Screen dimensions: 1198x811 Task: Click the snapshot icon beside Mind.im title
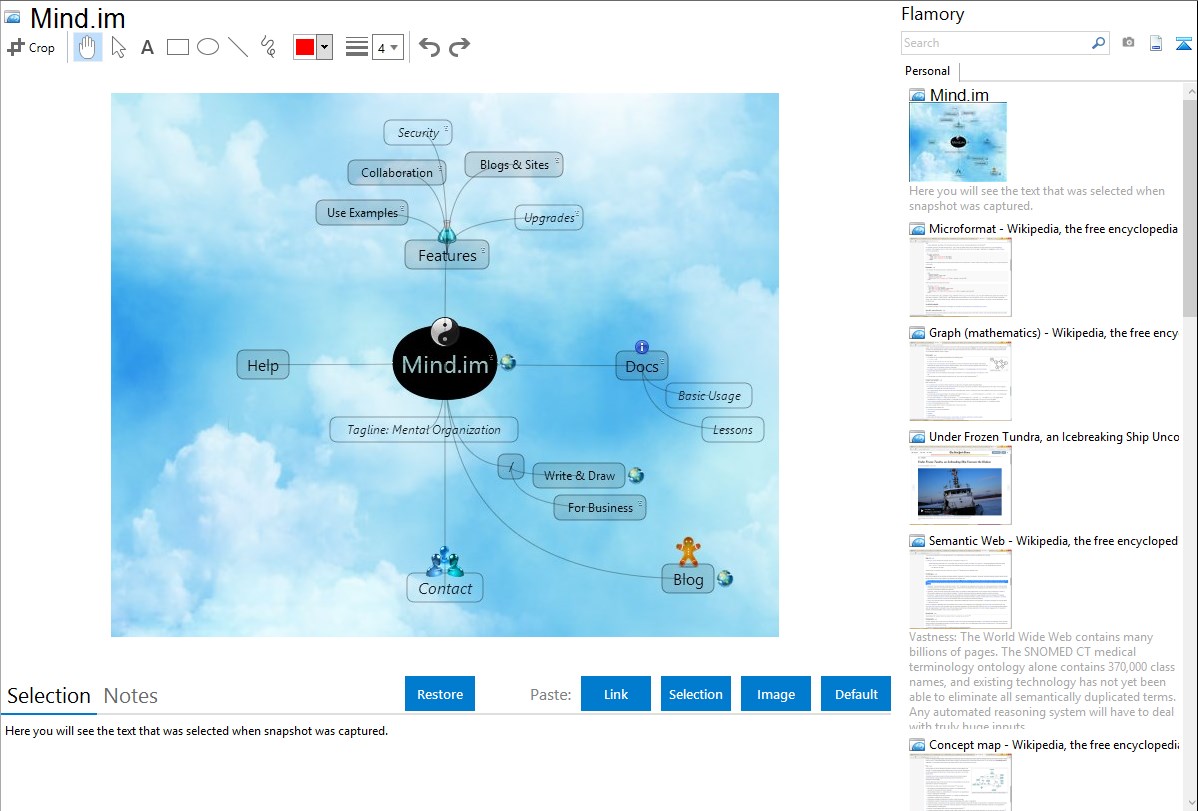tap(12, 17)
